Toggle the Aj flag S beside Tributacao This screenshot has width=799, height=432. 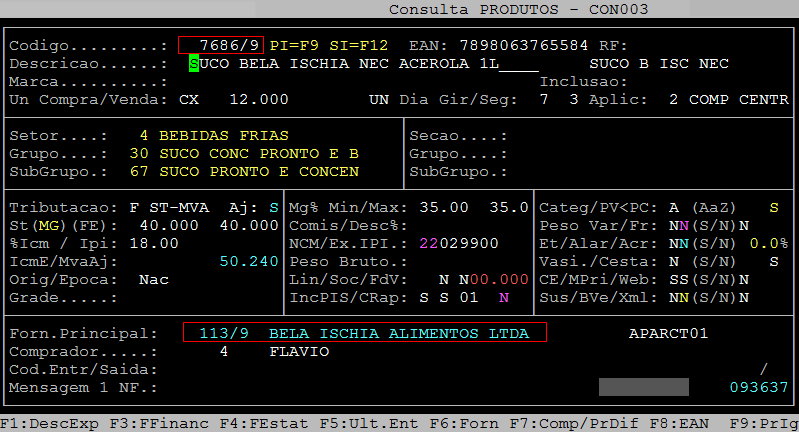pyautogui.click(x=274, y=207)
